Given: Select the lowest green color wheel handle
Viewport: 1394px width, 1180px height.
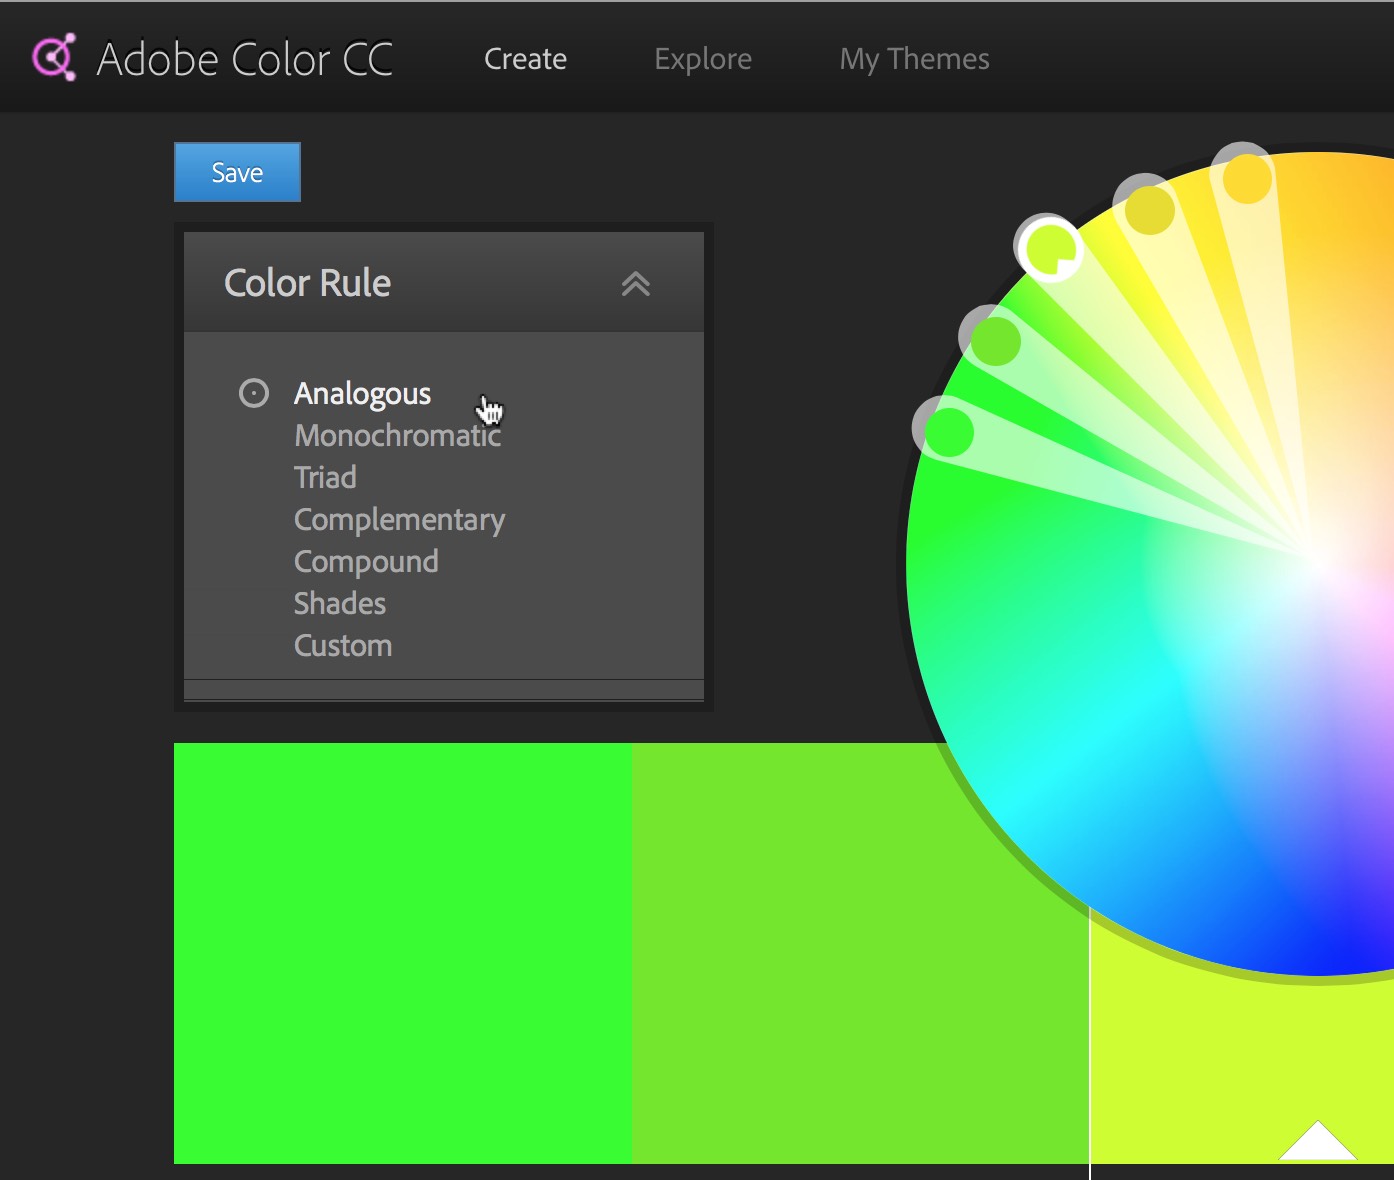Looking at the screenshot, I should [x=948, y=430].
